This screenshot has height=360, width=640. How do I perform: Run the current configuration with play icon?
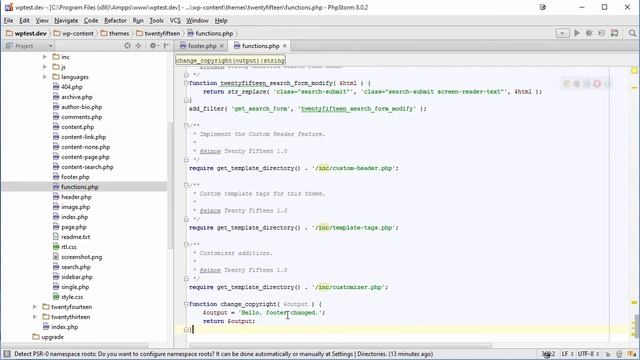tap(577, 33)
